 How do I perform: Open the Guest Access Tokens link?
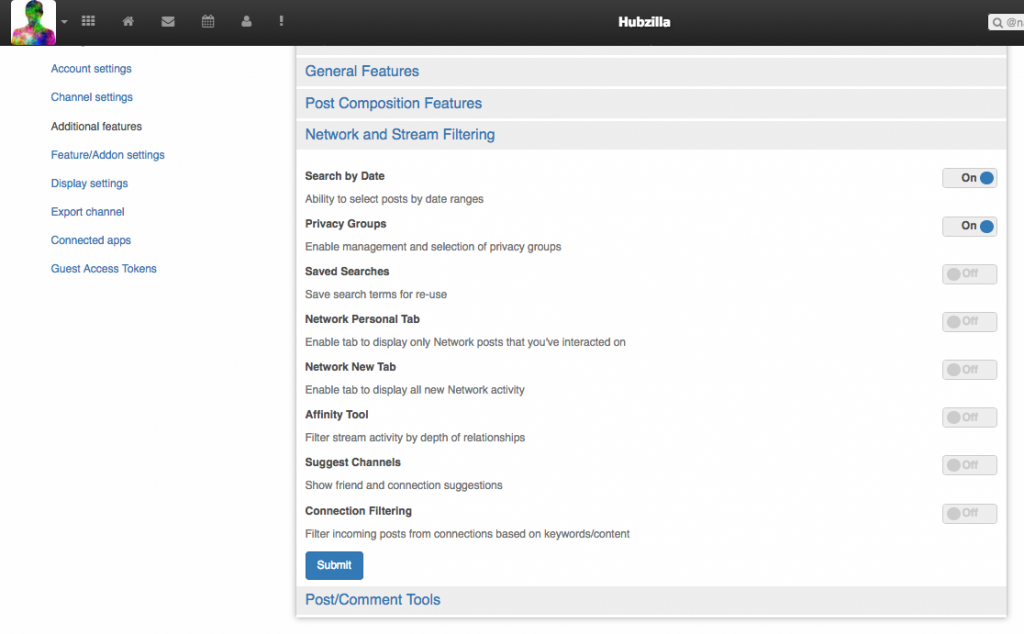[104, 269]
